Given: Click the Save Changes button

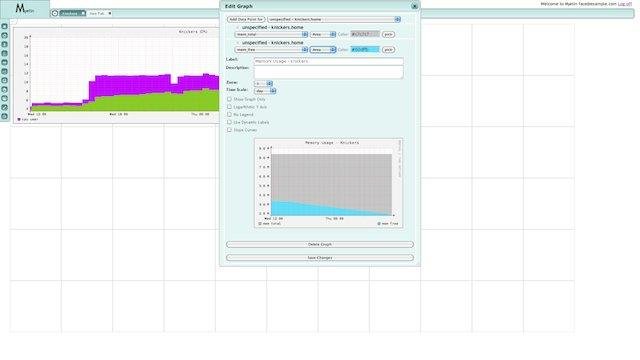Looking at the screenshot, I should [320, 258].
